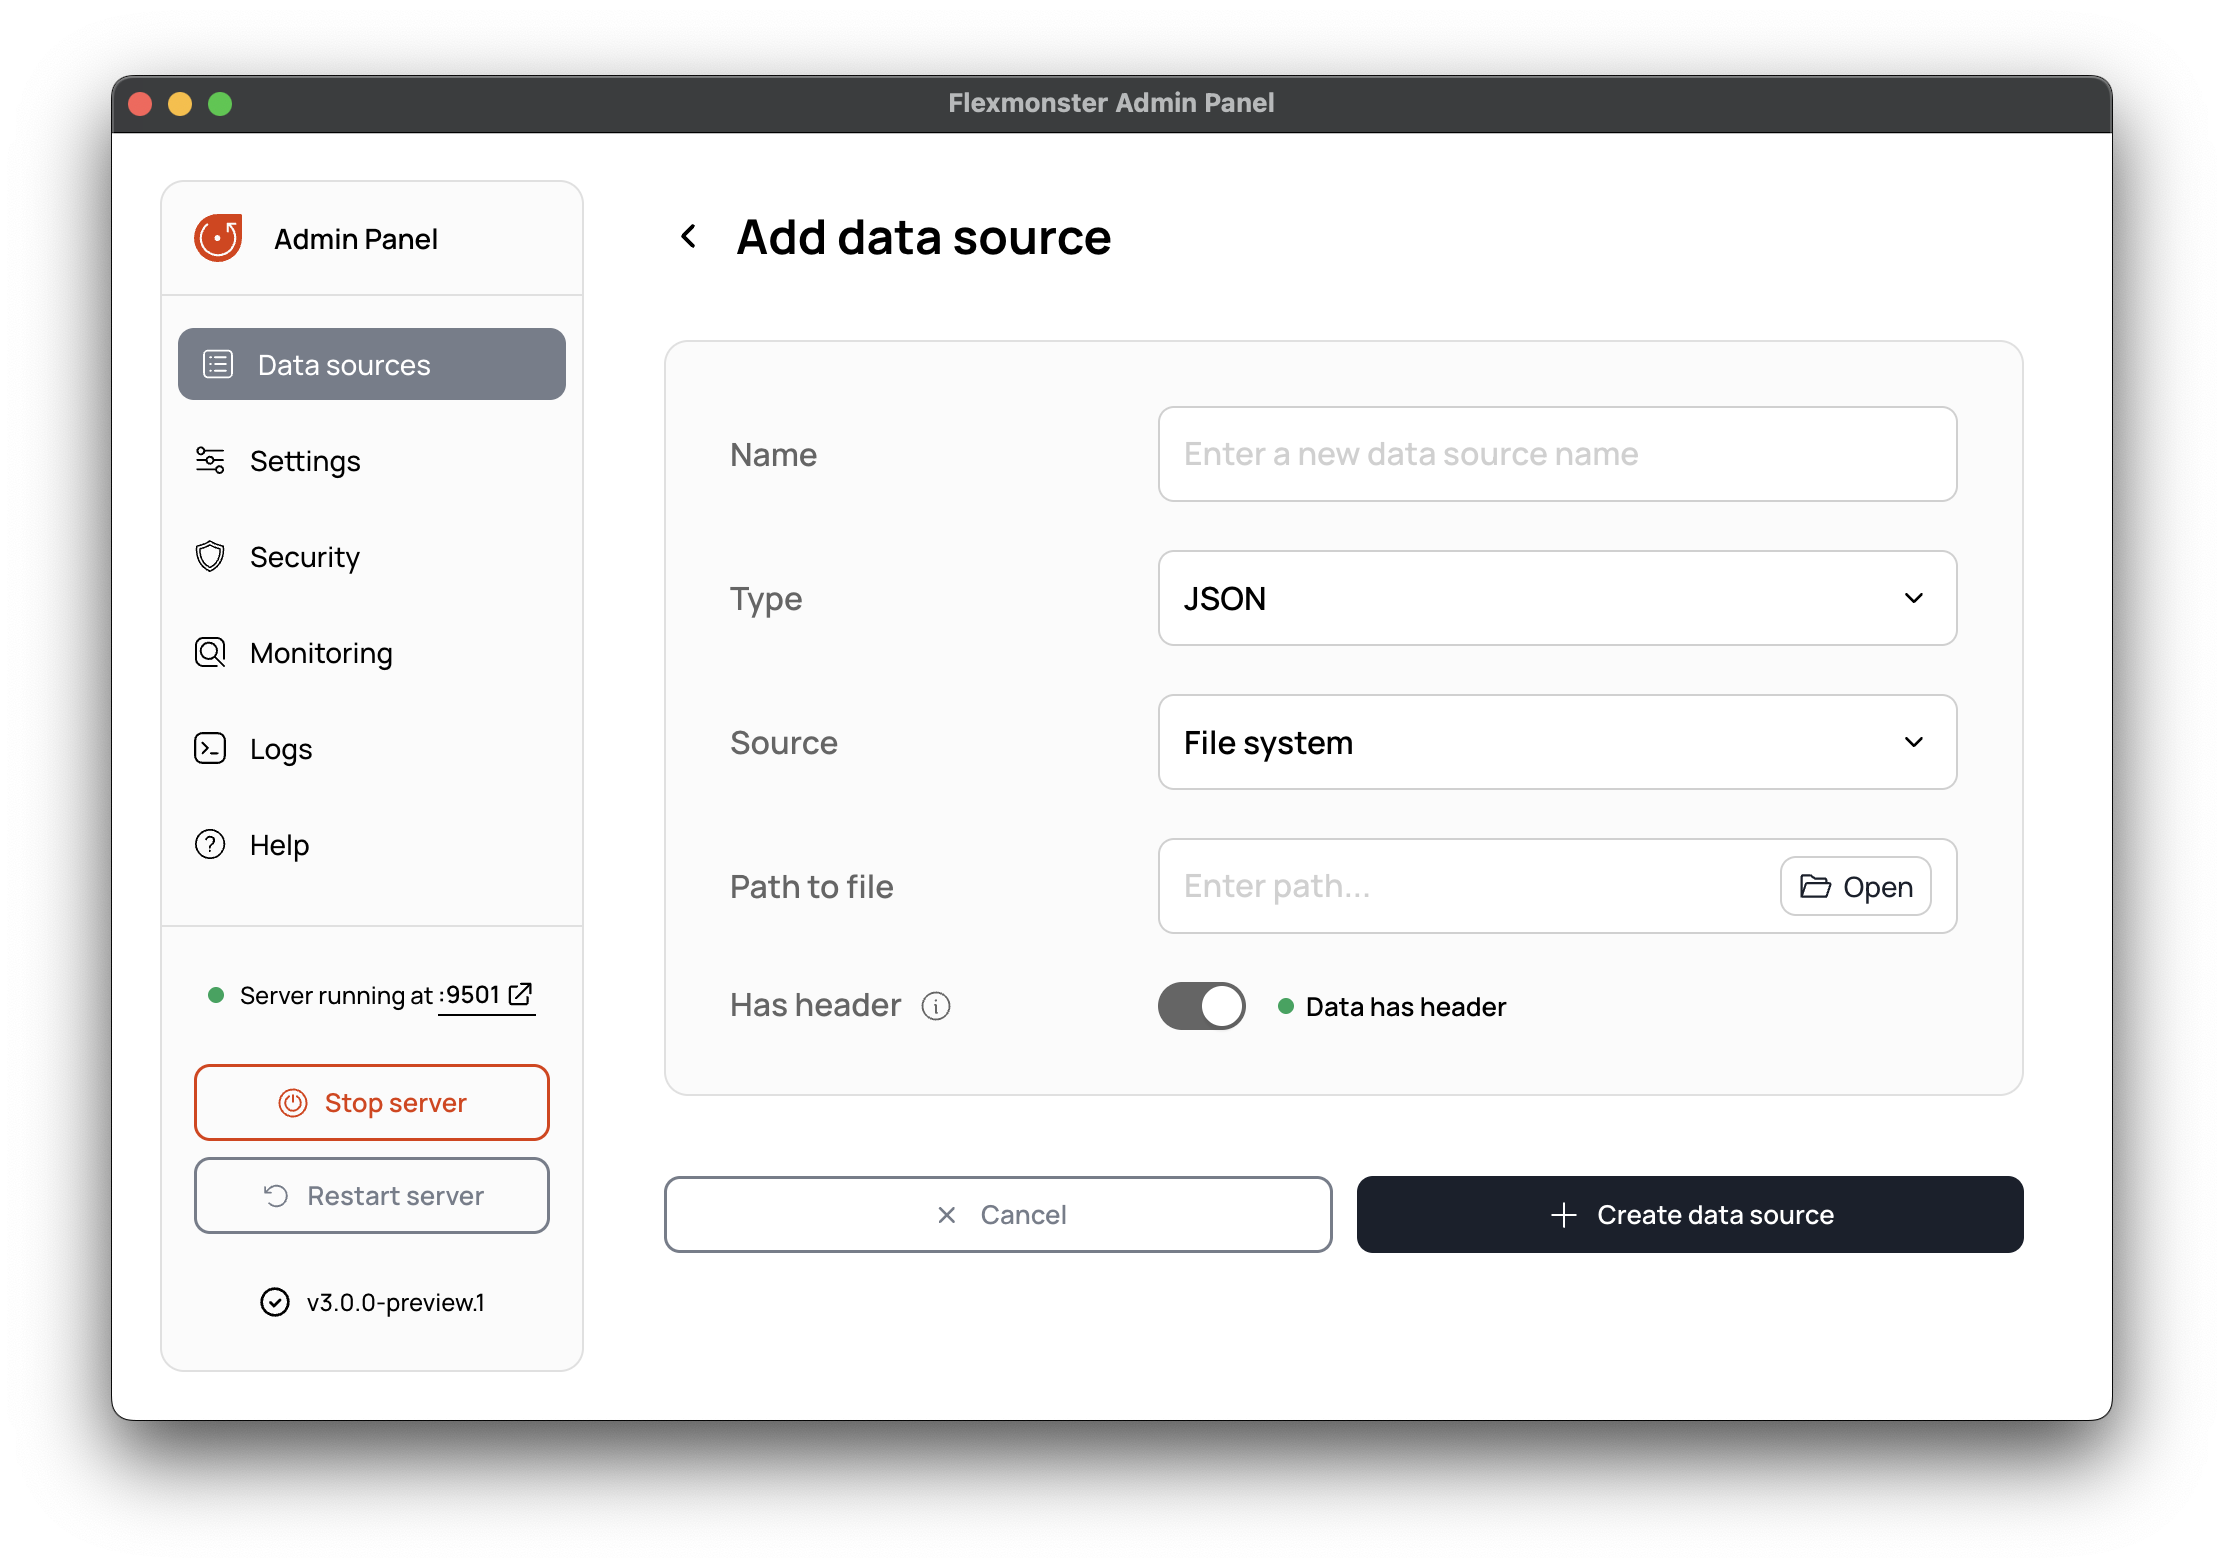Viewport: 2224px width, 1568px height.
Task: Go to the Help section
Action: coord(279,845)
